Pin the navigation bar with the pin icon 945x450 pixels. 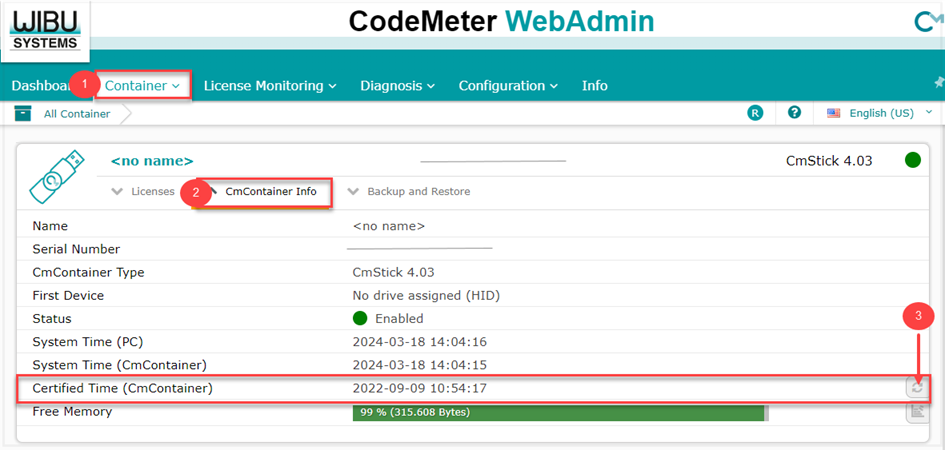click(939, 83)
